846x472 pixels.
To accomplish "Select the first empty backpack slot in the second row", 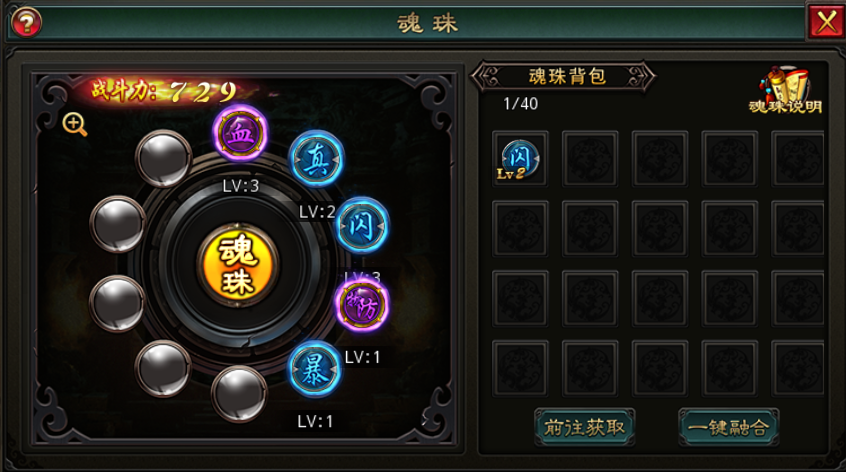I will point(520,229).
